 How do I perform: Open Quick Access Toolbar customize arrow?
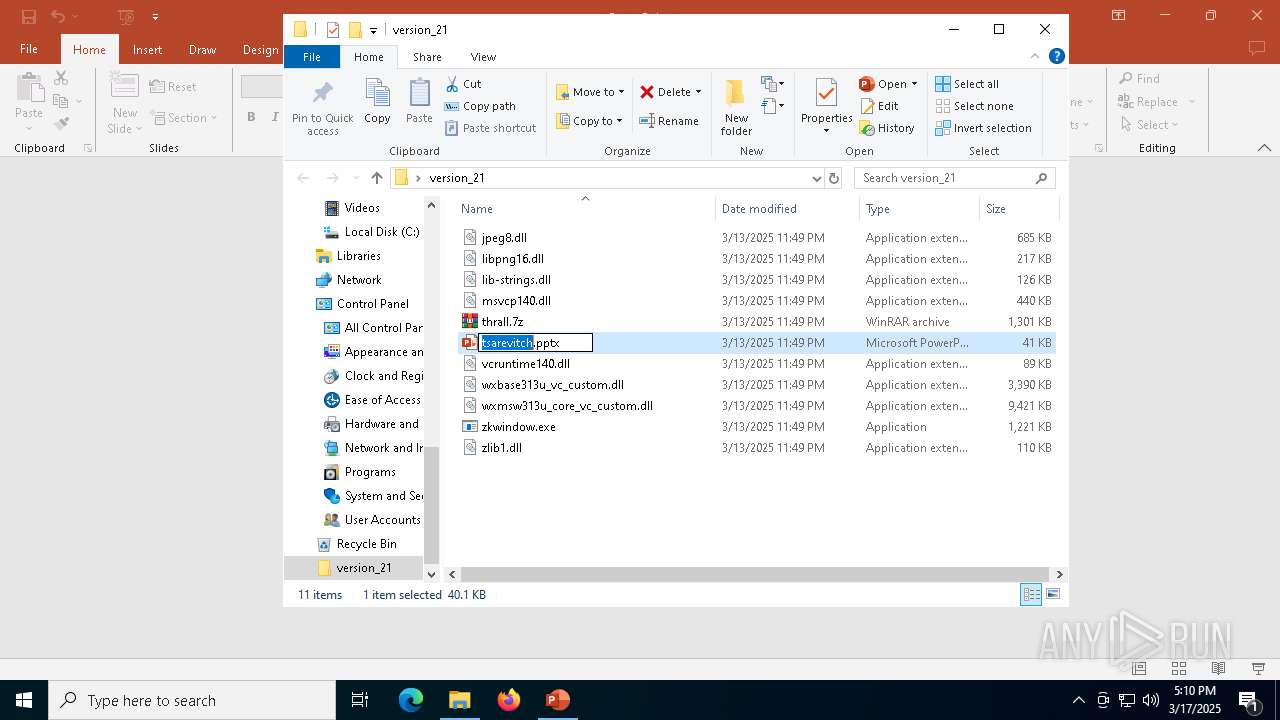click(373, 30)
